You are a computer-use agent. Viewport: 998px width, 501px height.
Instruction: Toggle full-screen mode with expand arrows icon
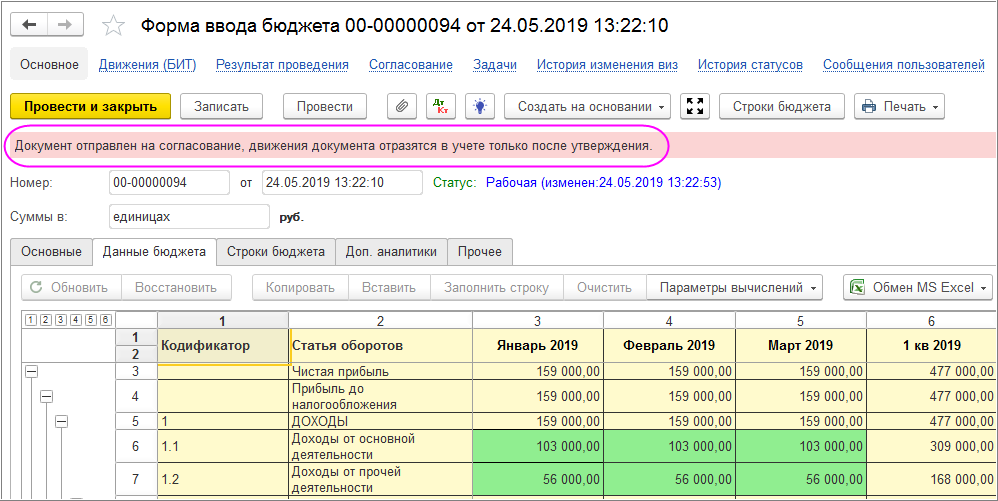[695, 106]
